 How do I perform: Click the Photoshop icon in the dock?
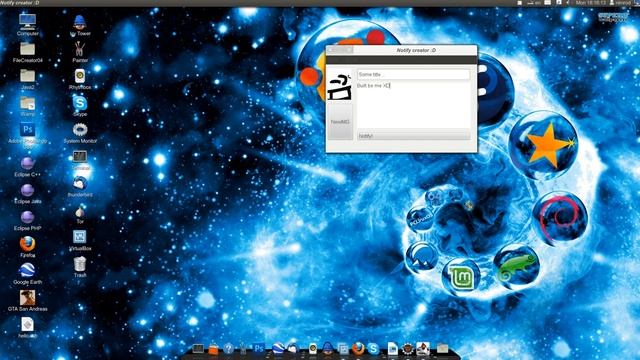259,349
